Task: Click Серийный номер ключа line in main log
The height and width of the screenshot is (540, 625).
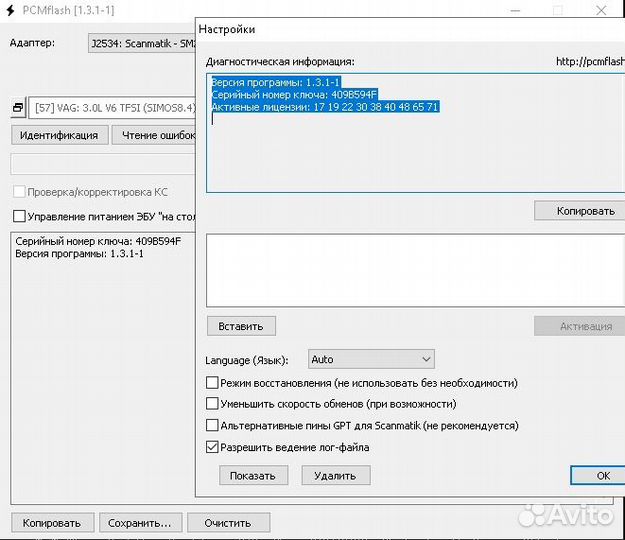Action: point(98,241)
